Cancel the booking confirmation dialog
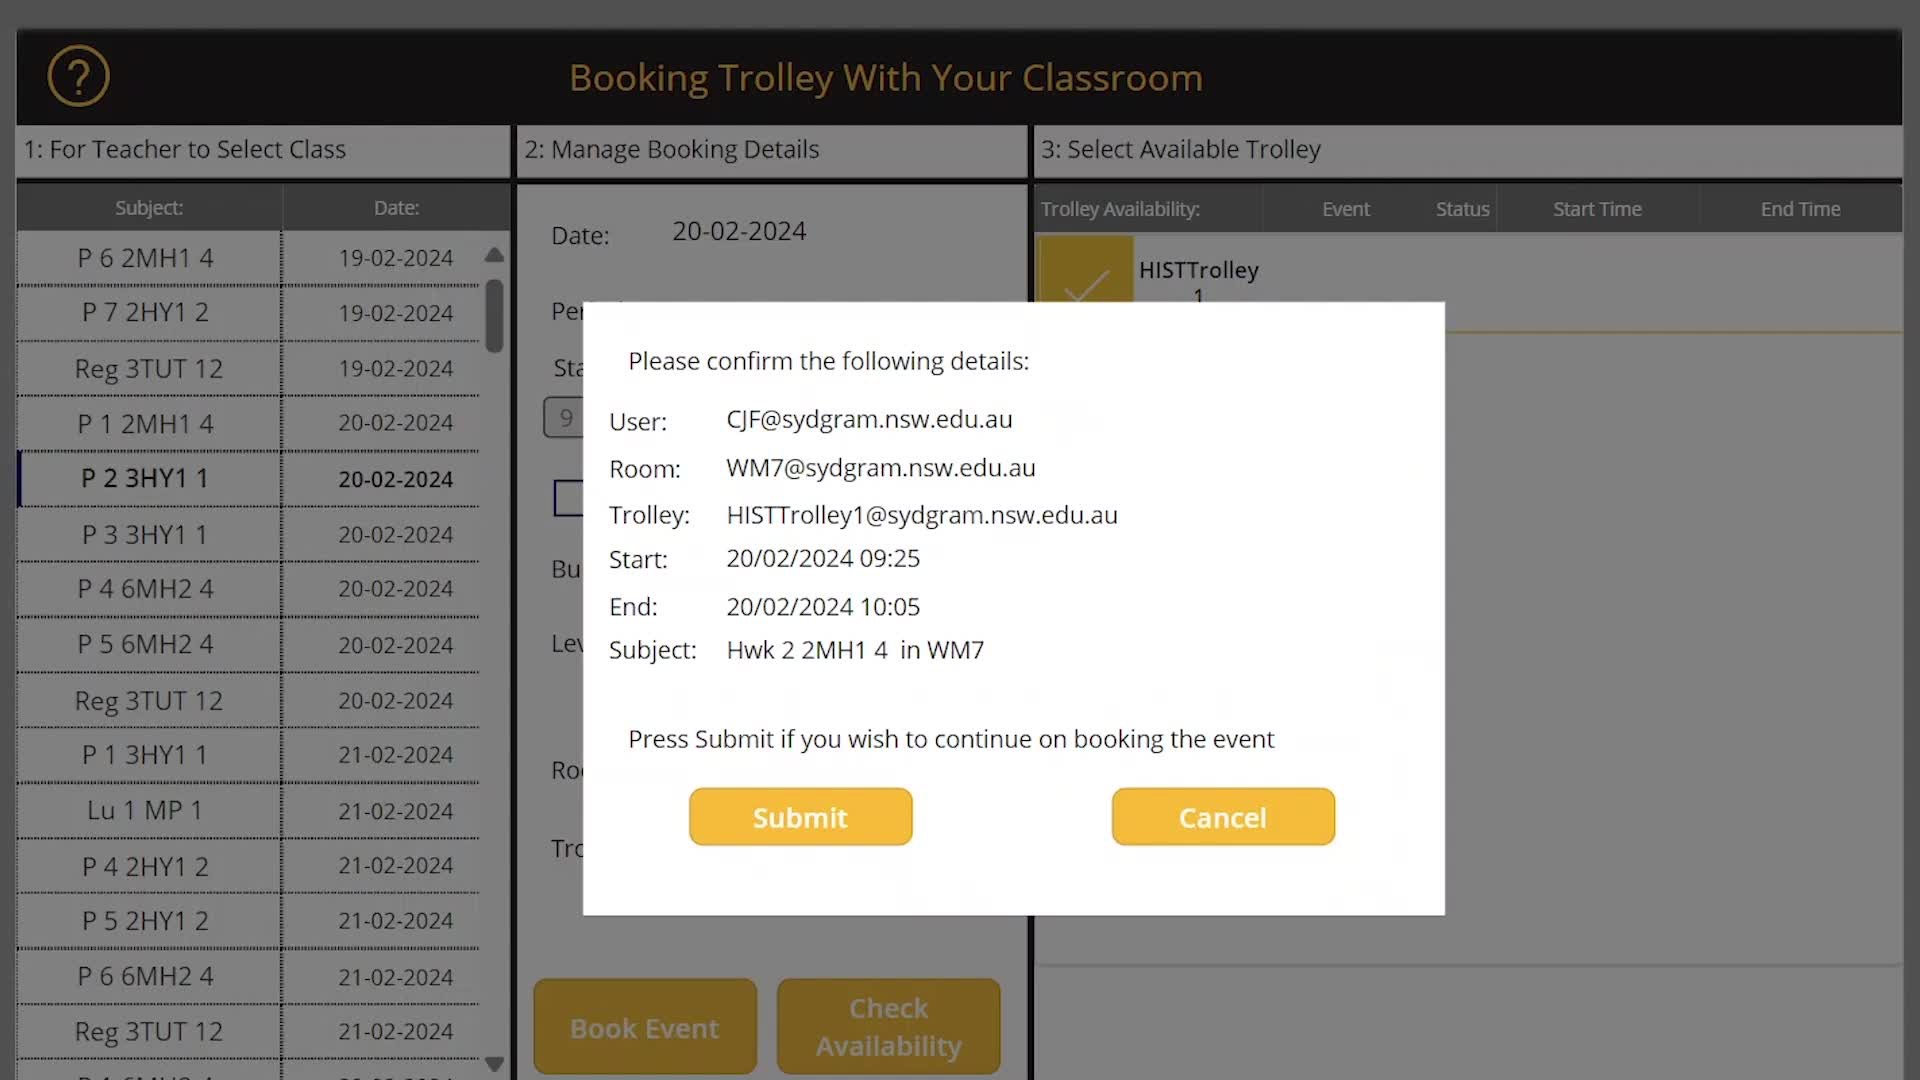Image resolution: width=1920 pixels, height=1080 pixels. [x=1222, y=817]
